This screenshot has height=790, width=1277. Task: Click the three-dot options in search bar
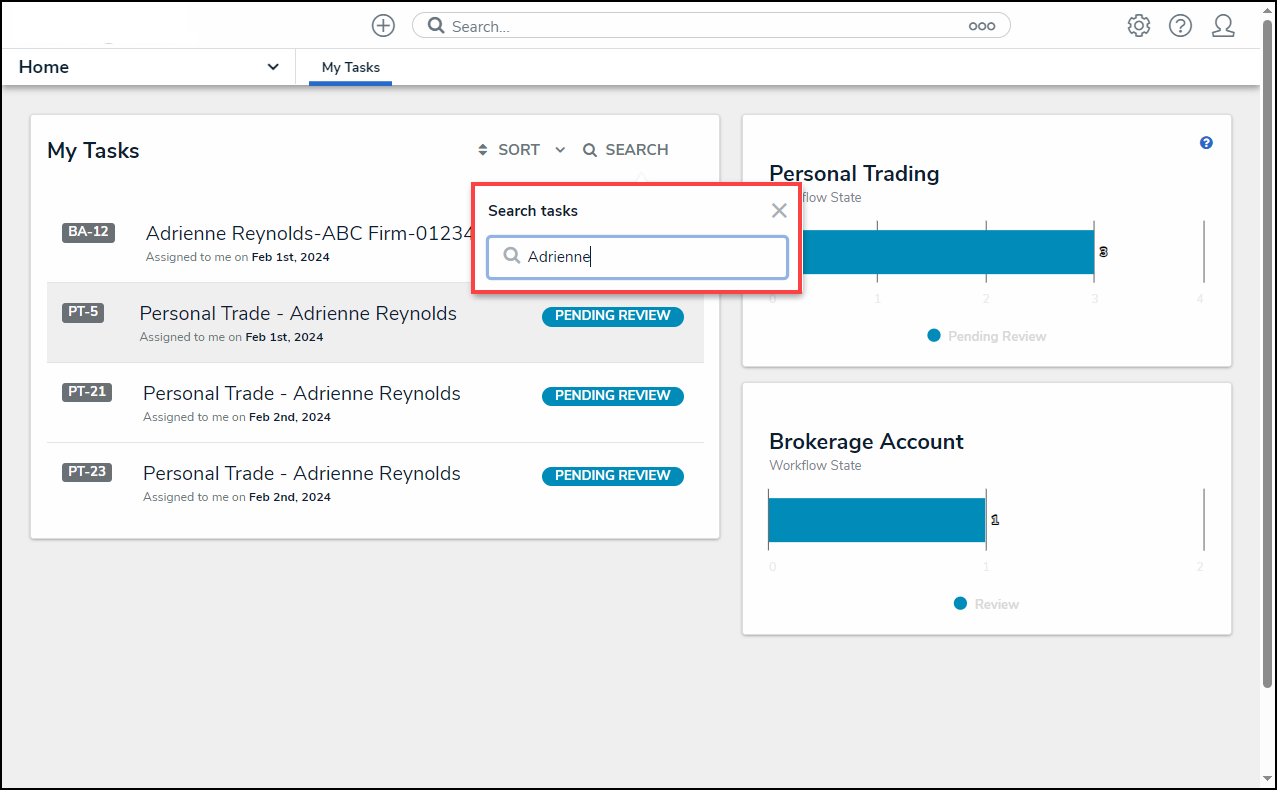(x=981, y=27)
